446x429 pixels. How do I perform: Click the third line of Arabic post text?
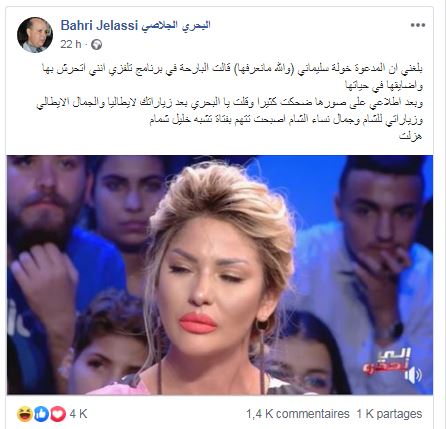point(229,103)
